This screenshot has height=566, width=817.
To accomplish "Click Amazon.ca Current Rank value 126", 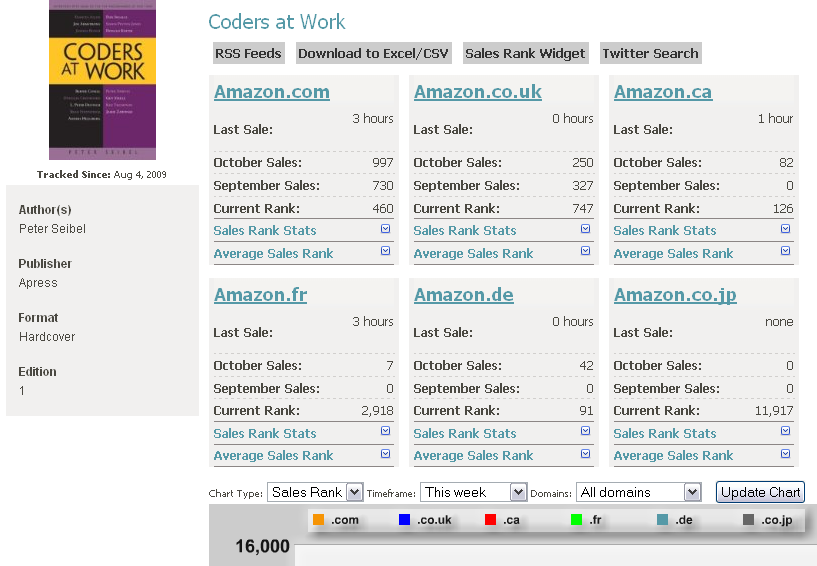I will [783, 208].
